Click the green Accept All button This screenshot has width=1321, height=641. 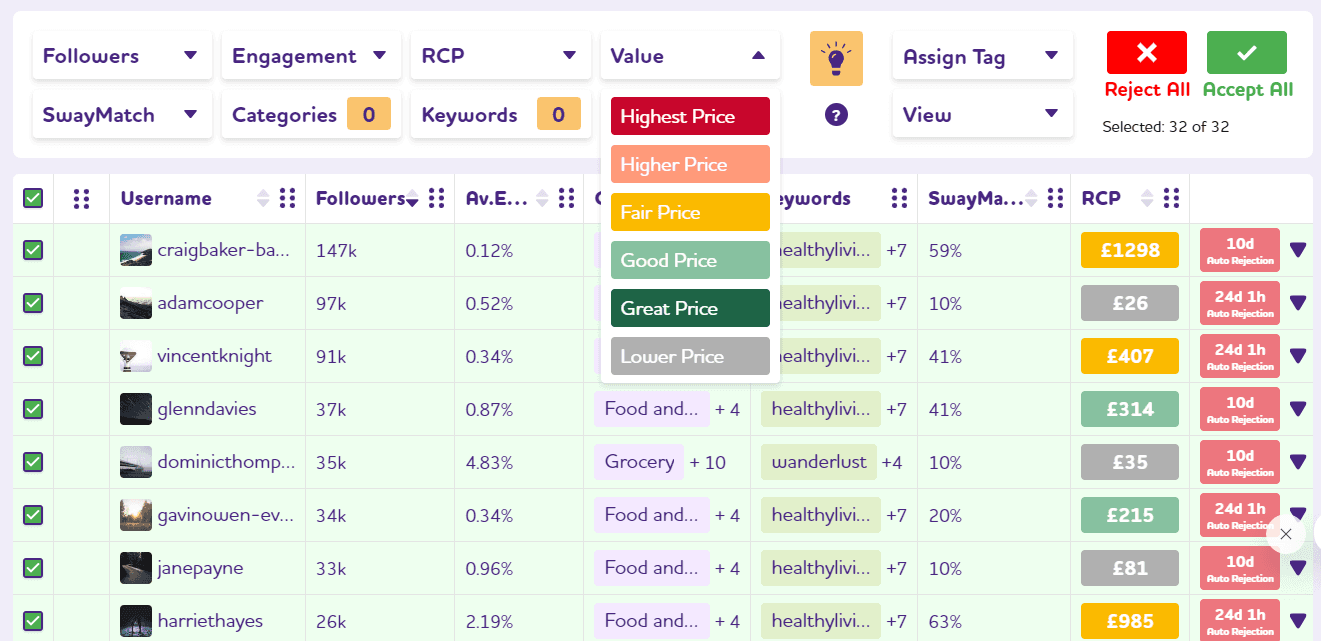click(1247, 52)
